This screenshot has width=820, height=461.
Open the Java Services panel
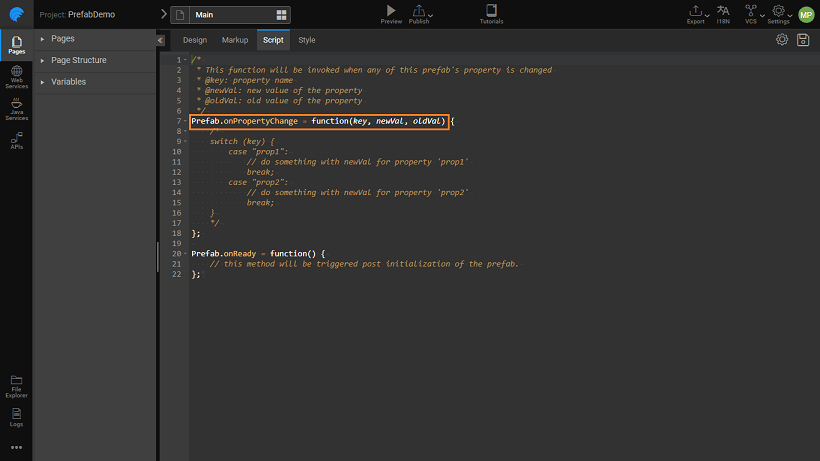pyautogui.click(x=16, y=109)
